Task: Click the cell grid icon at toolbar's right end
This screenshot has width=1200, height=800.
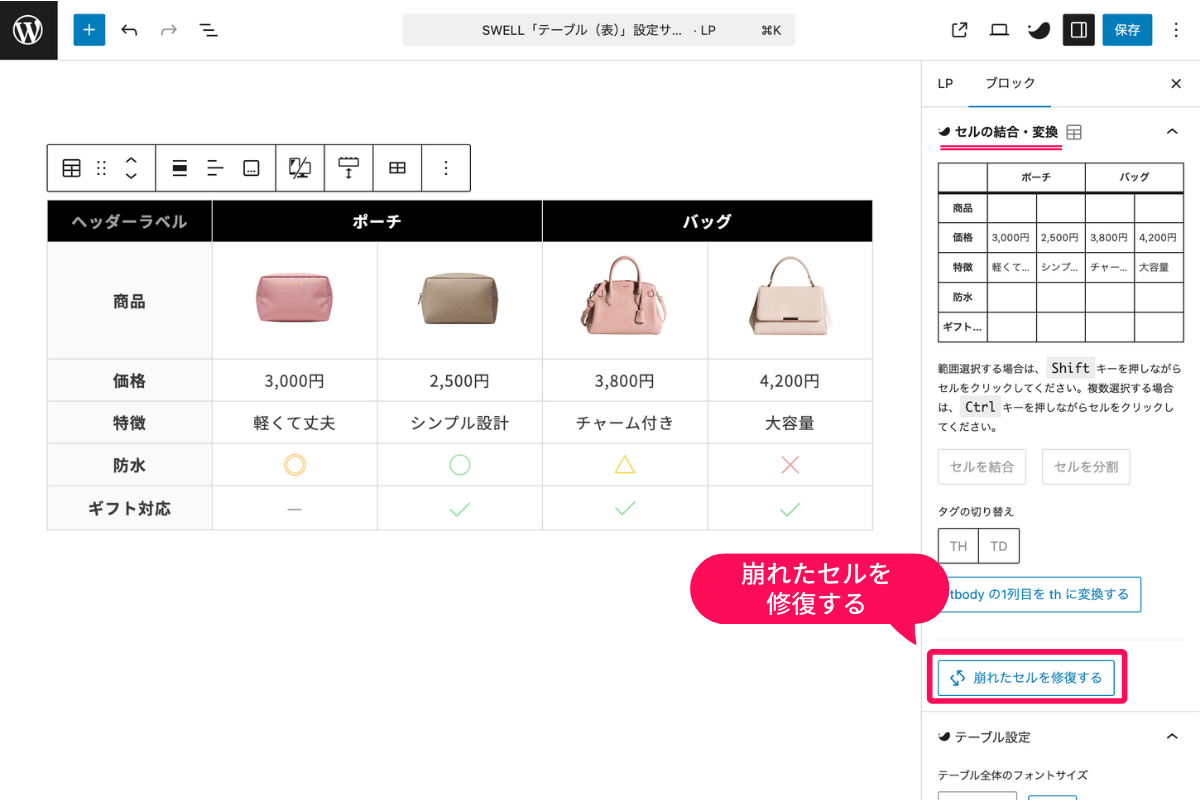Action: [x=397, y=168]
